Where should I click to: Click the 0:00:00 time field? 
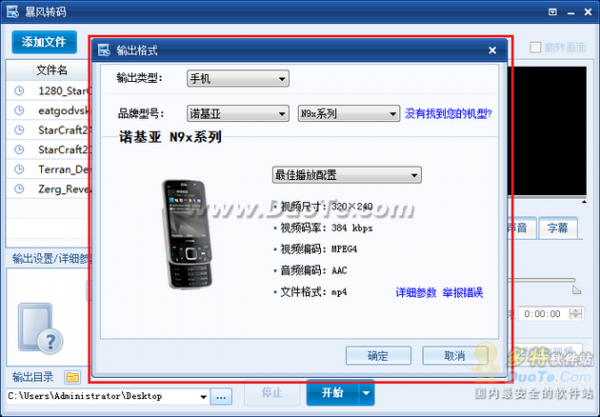coord(543,314)
